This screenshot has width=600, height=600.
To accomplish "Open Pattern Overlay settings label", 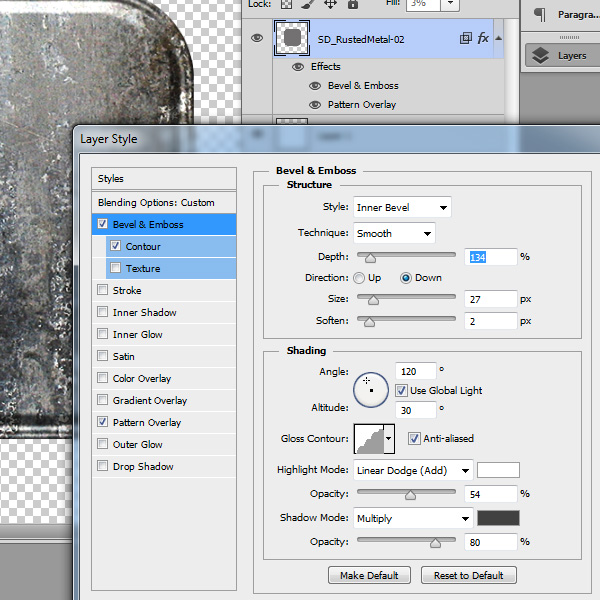I will click(x=147, y=422).
